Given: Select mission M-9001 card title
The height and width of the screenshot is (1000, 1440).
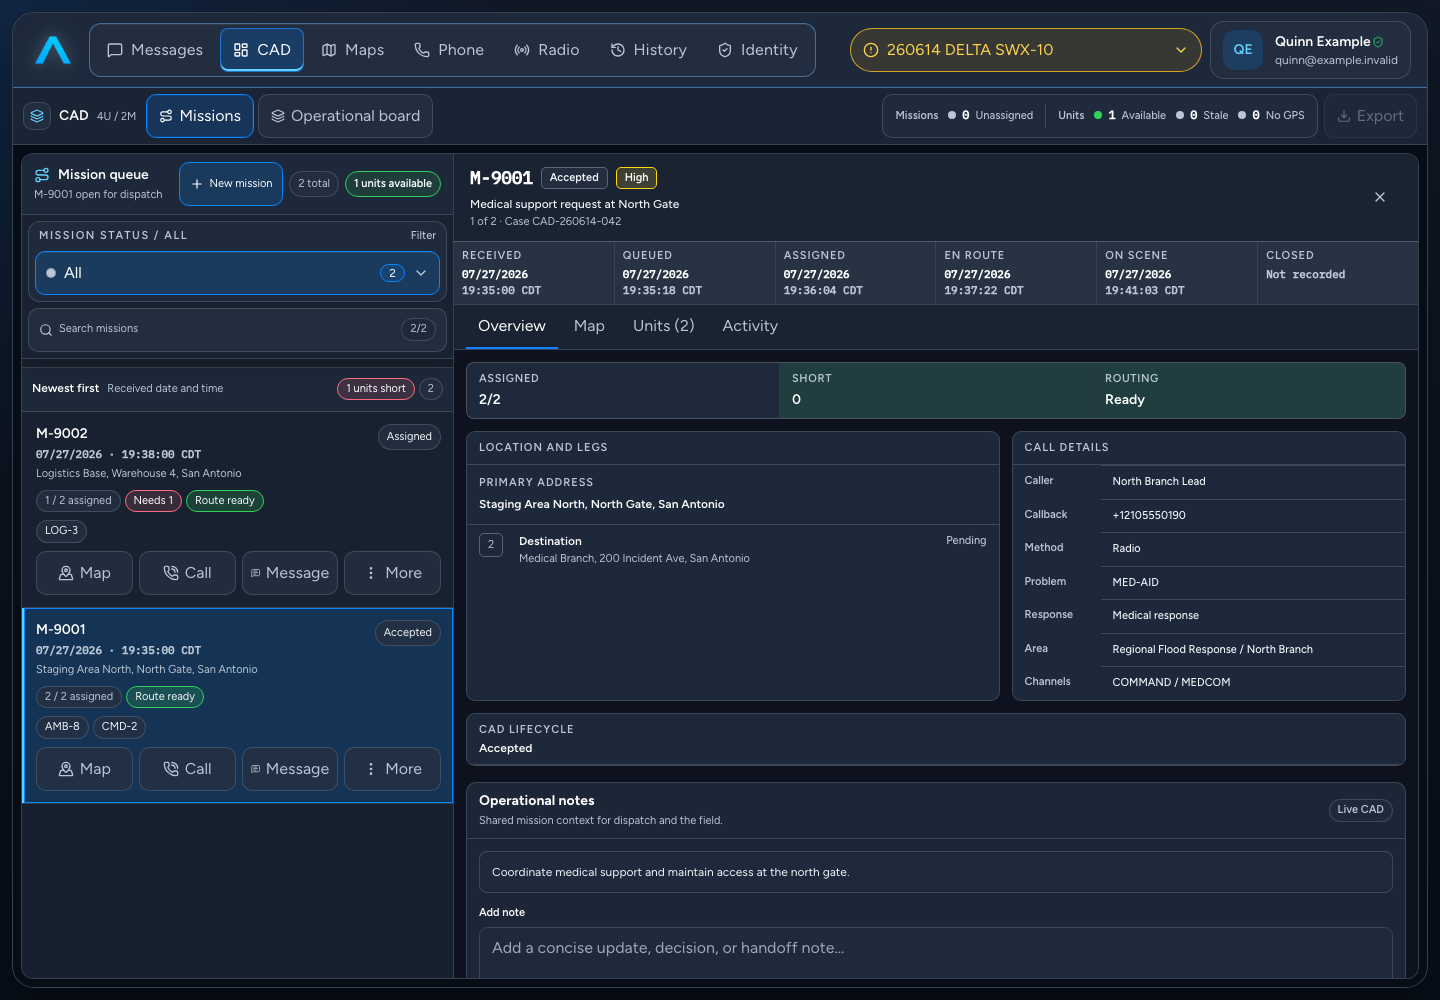Looking at the screenshot, I should point(61,630).
